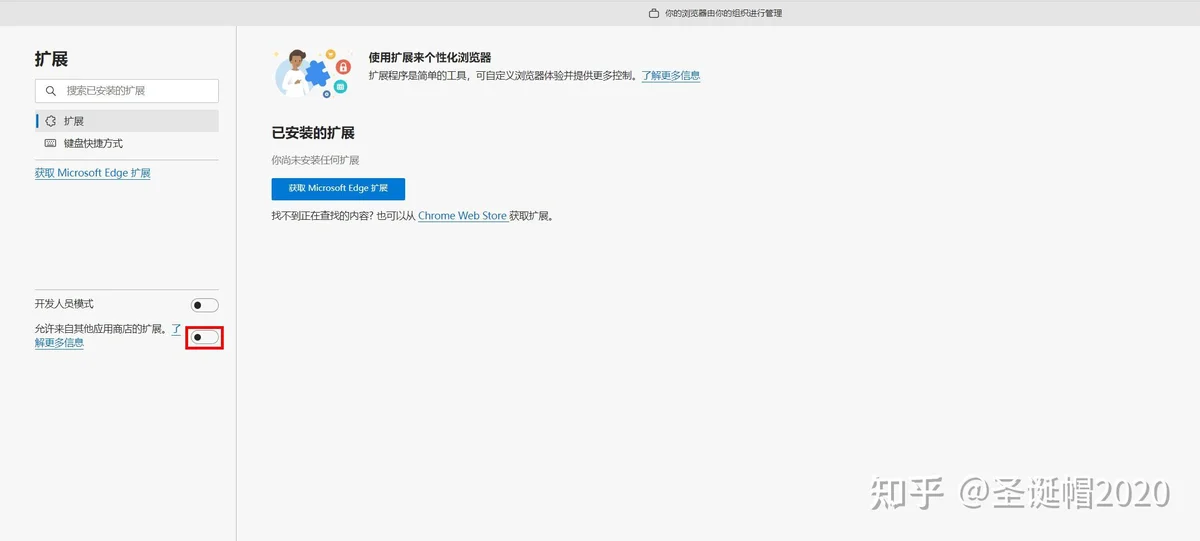Focus the 搜索已安装的扩展 search field

(x=127, y=91)
